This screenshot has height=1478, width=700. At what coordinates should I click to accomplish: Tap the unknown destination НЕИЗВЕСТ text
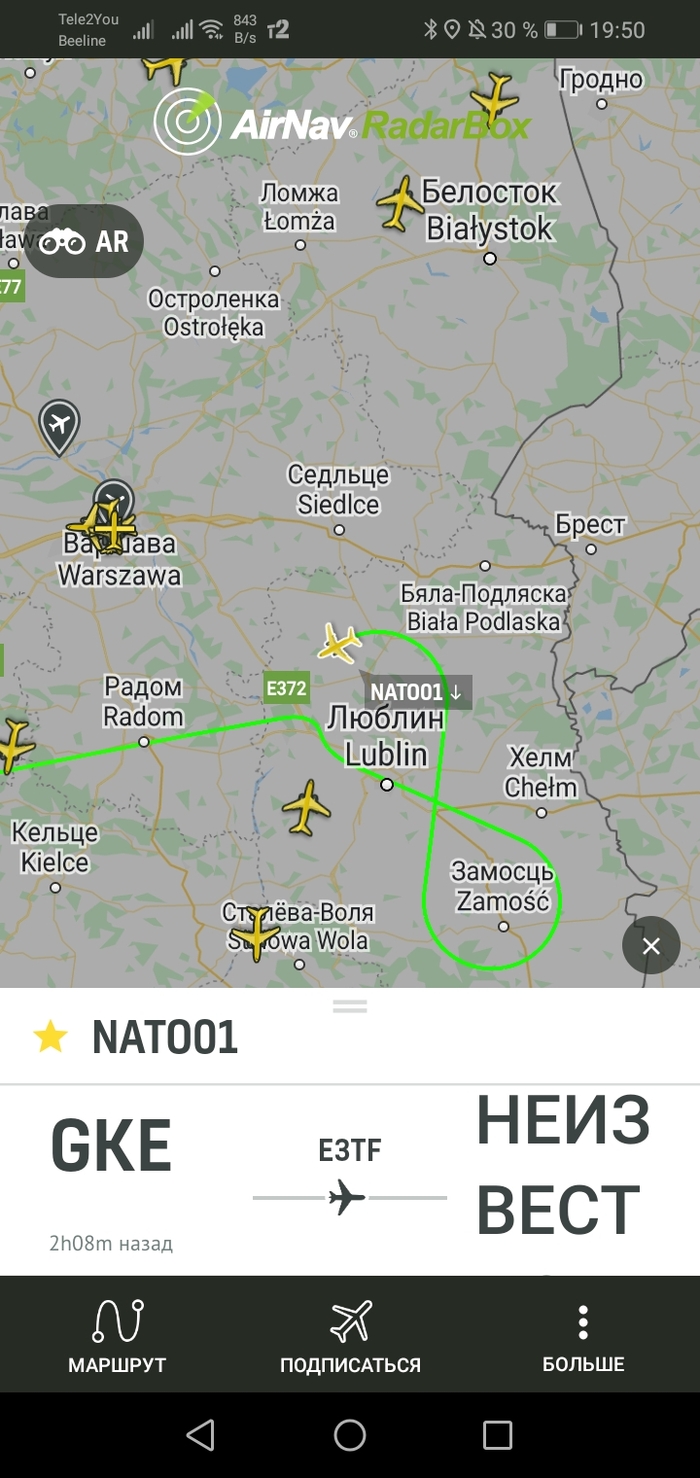tap(561, 1164)
